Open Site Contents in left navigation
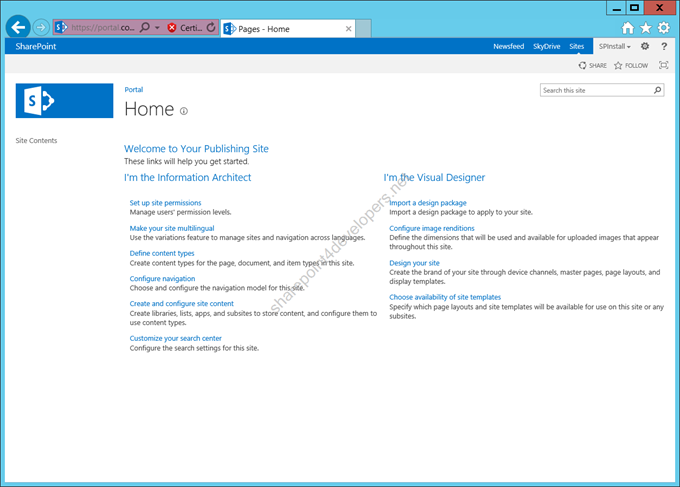The height and width of the screenshot is (487, 680). pyautogui.click(x=36, y=141)
